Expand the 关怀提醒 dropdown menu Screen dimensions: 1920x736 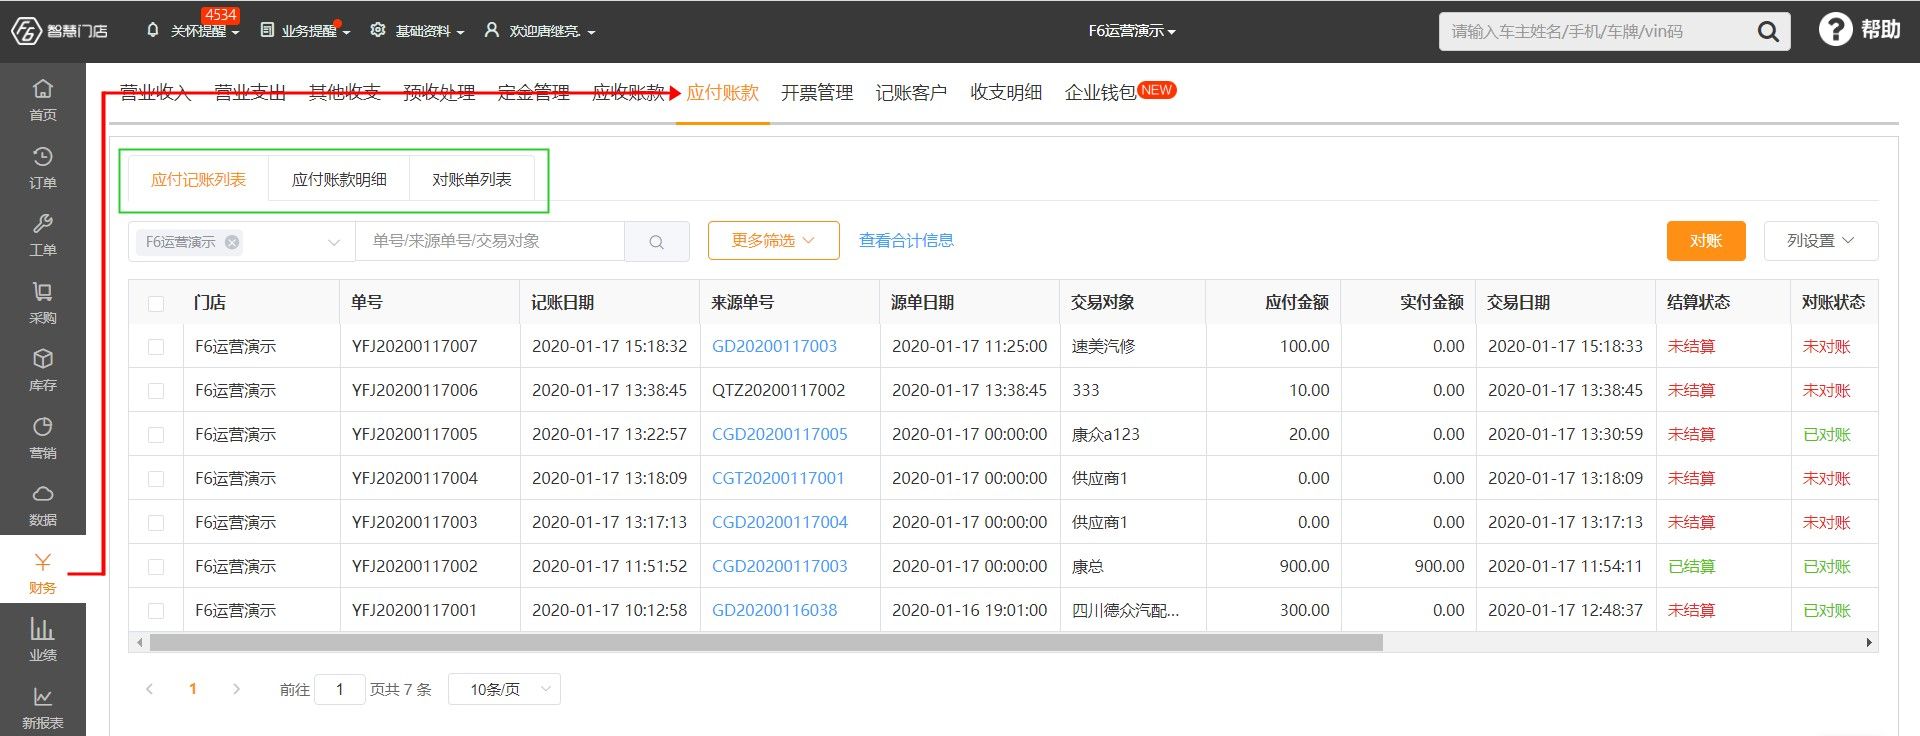[x=235, y=33]
